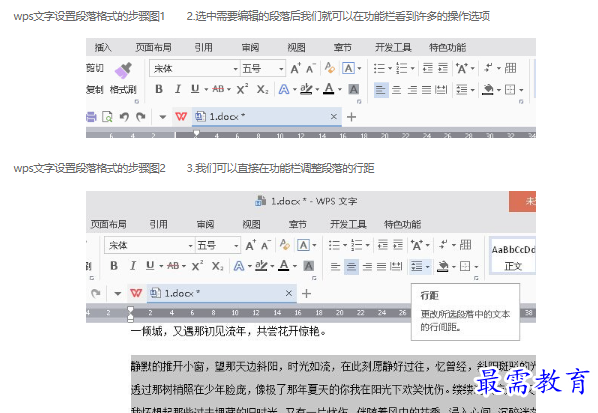Click bullet list icon in upper toolbar
598x413 pixels.
click(x=379, y=69)
